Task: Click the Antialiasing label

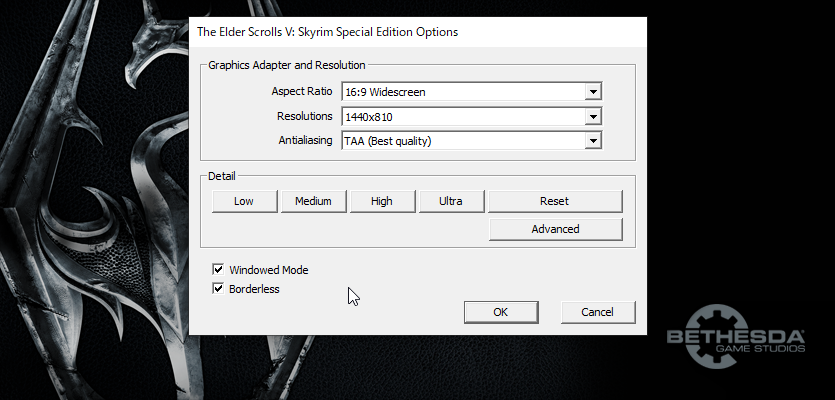Action: [306, 141]
